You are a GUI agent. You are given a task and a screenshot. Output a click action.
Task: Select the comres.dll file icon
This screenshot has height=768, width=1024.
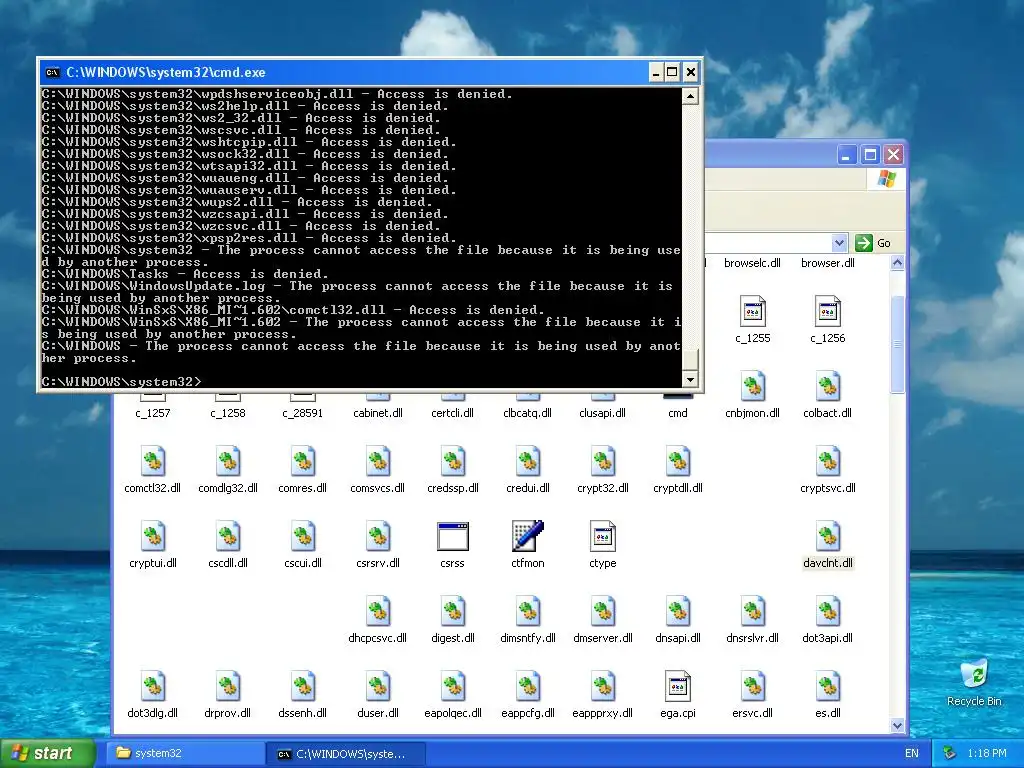[303, 461]
